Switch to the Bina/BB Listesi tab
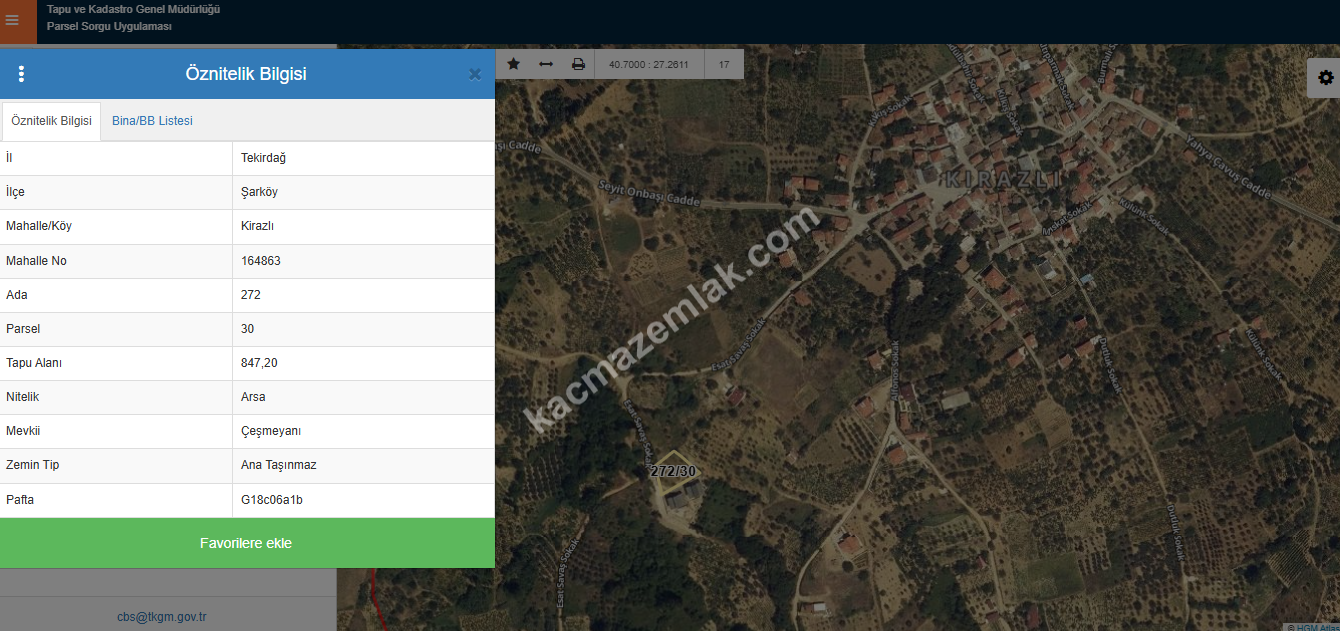The width and height of the screenshot is (1340, 631). pyautogui.click(x=152, y=121)
